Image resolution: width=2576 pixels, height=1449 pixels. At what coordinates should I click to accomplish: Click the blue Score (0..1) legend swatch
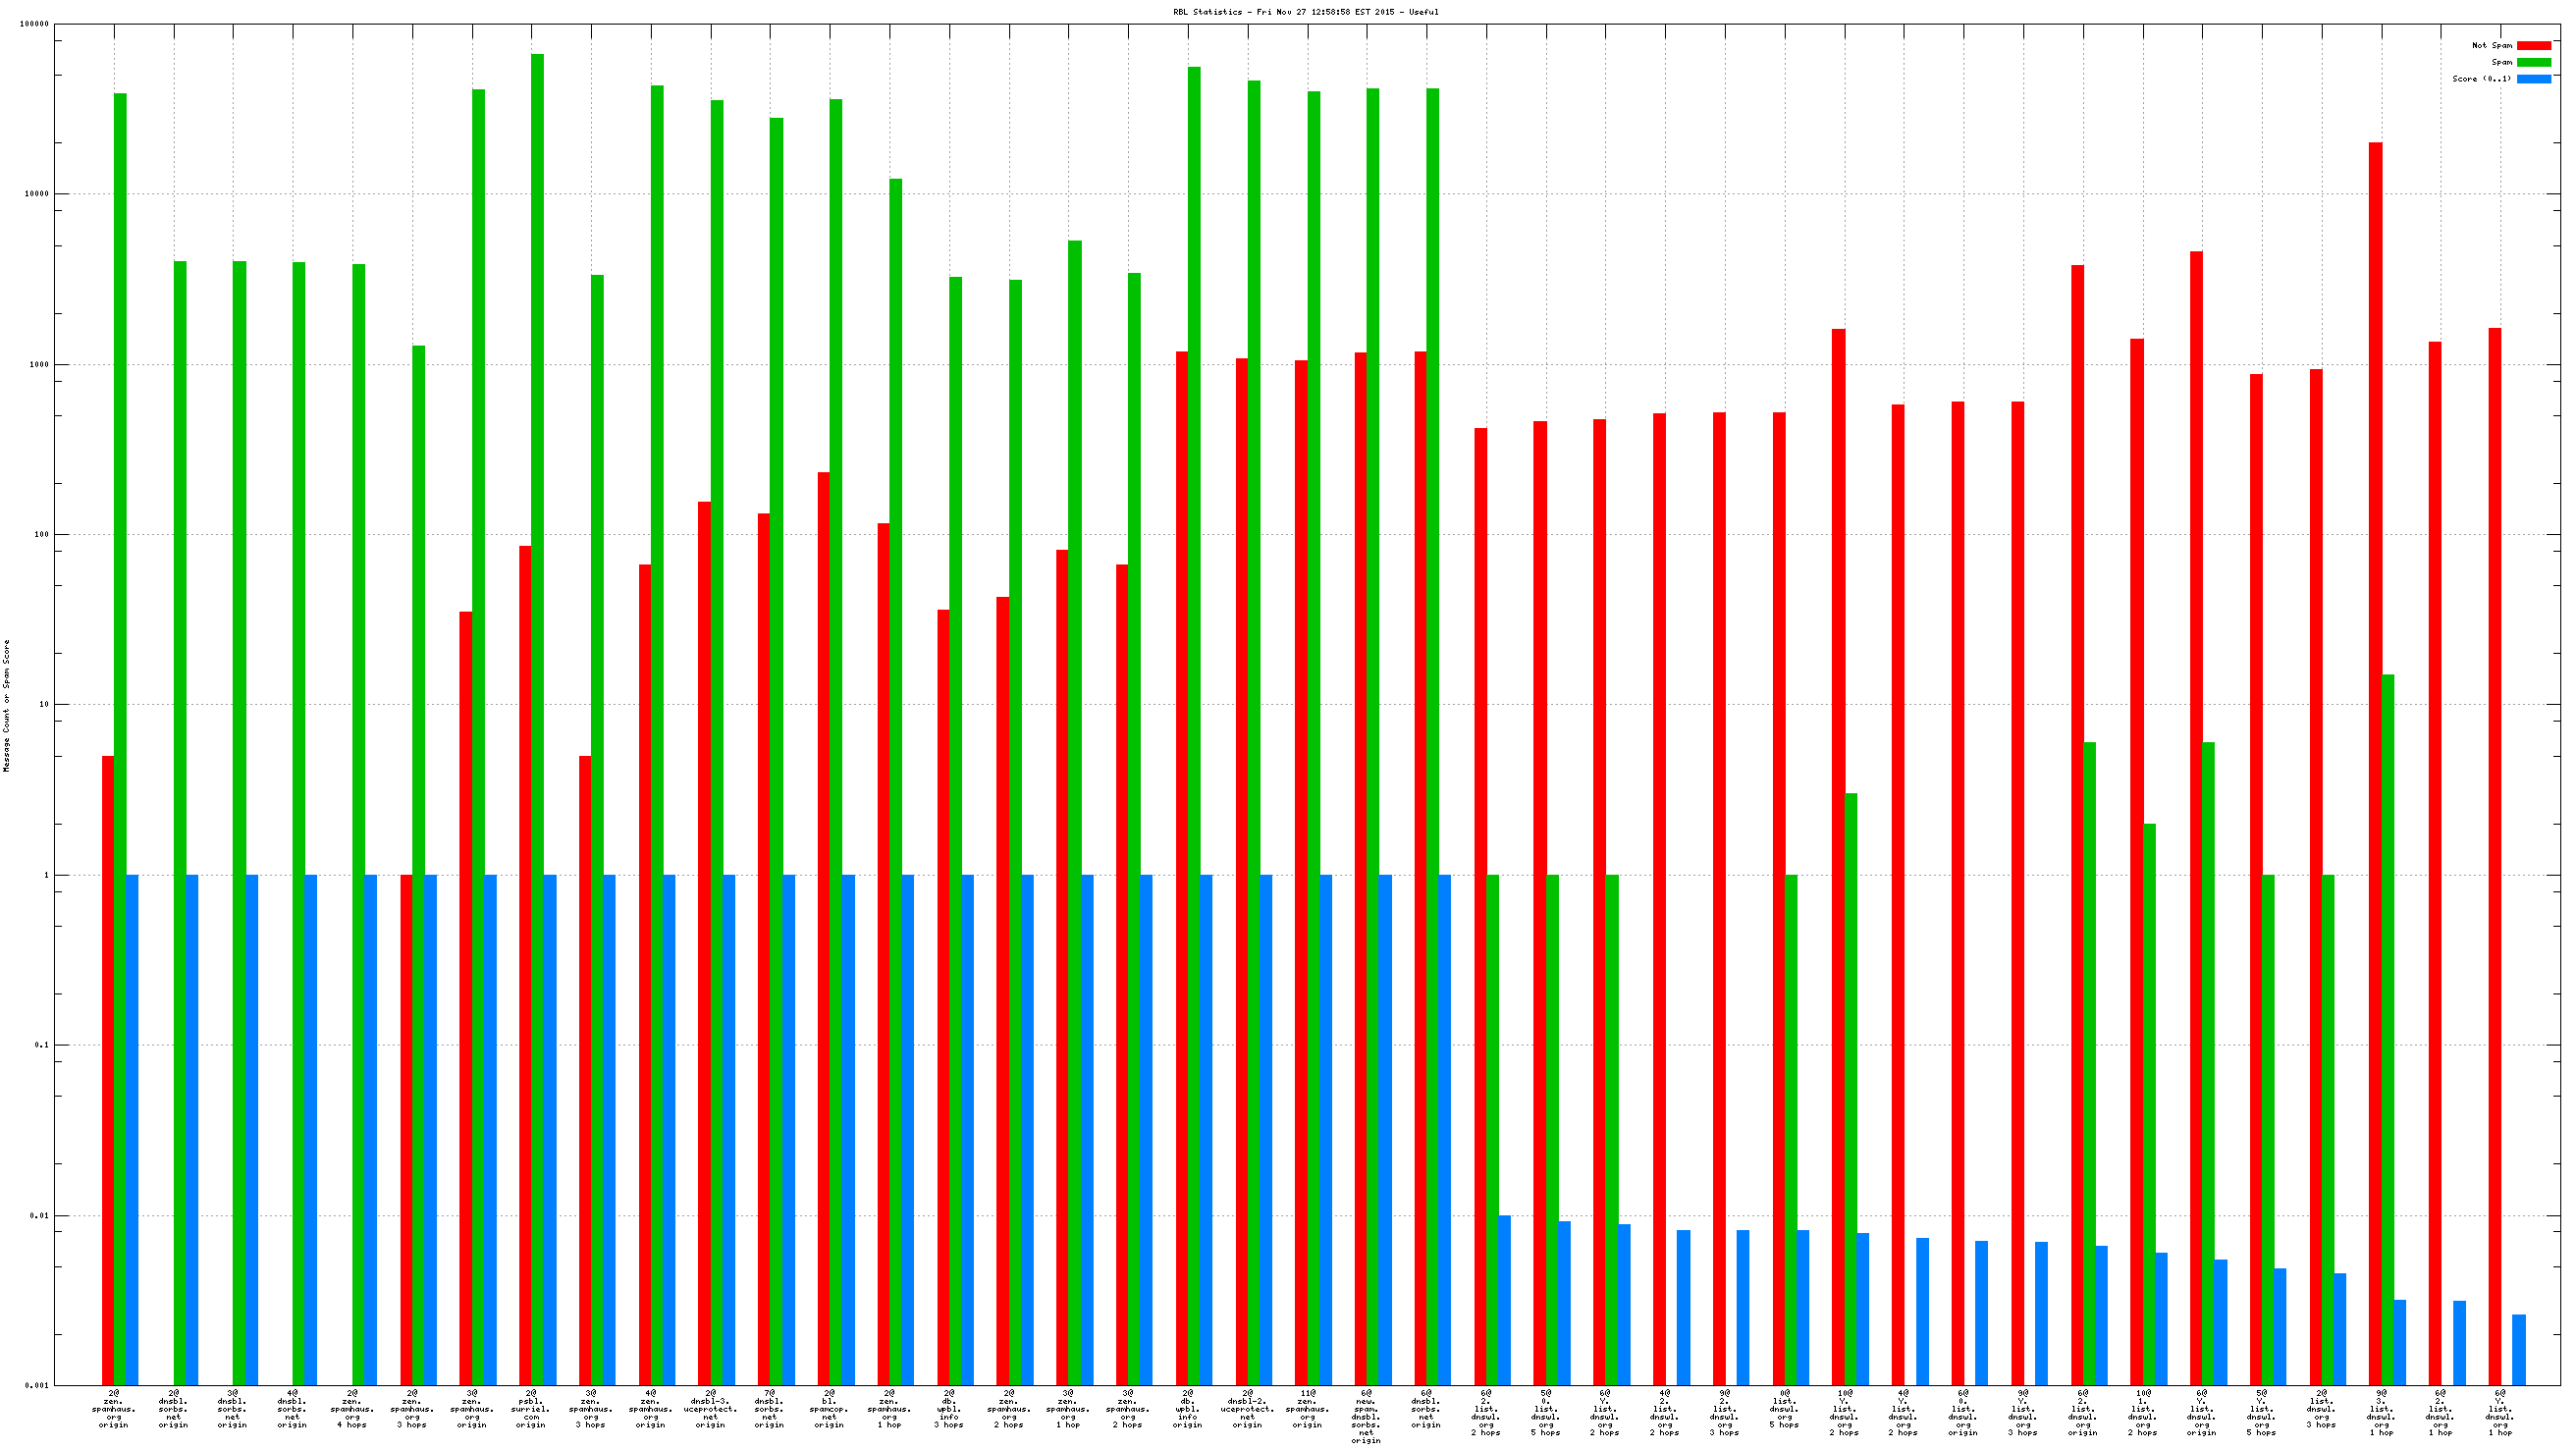point(2533,79)
